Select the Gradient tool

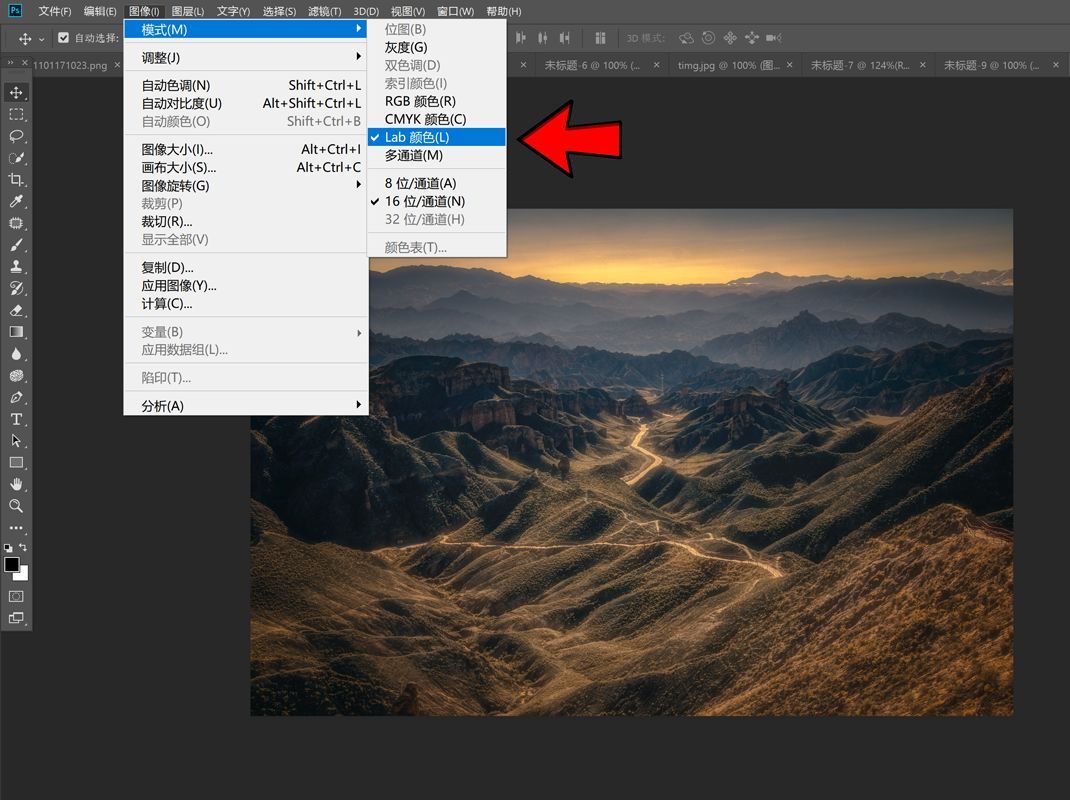coord(15,332)
